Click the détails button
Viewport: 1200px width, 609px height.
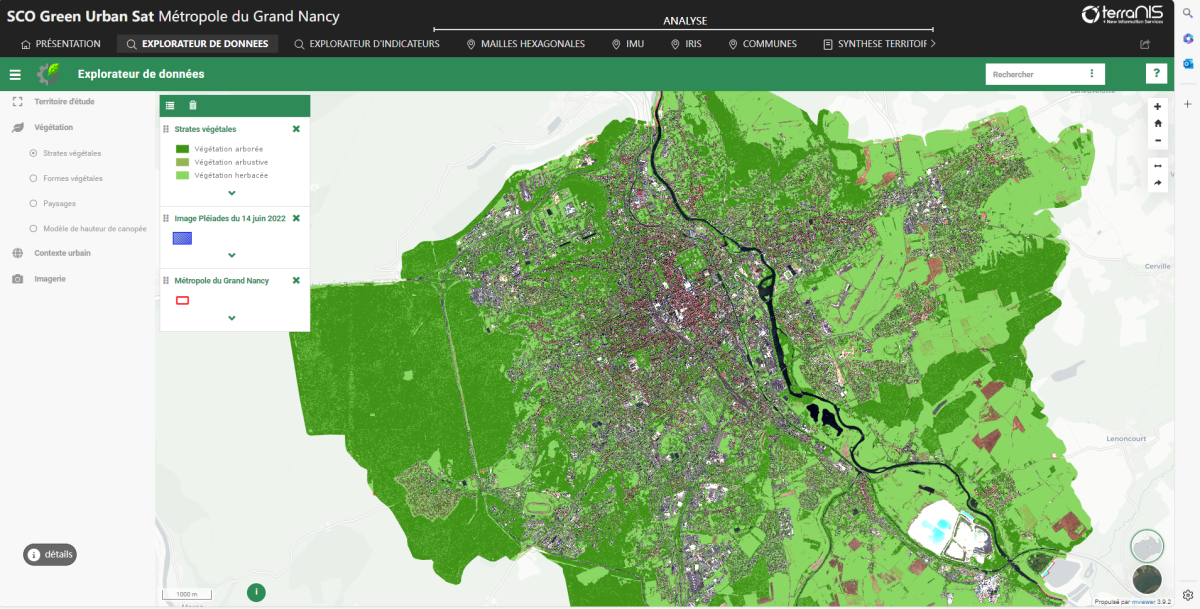(50, 554)
